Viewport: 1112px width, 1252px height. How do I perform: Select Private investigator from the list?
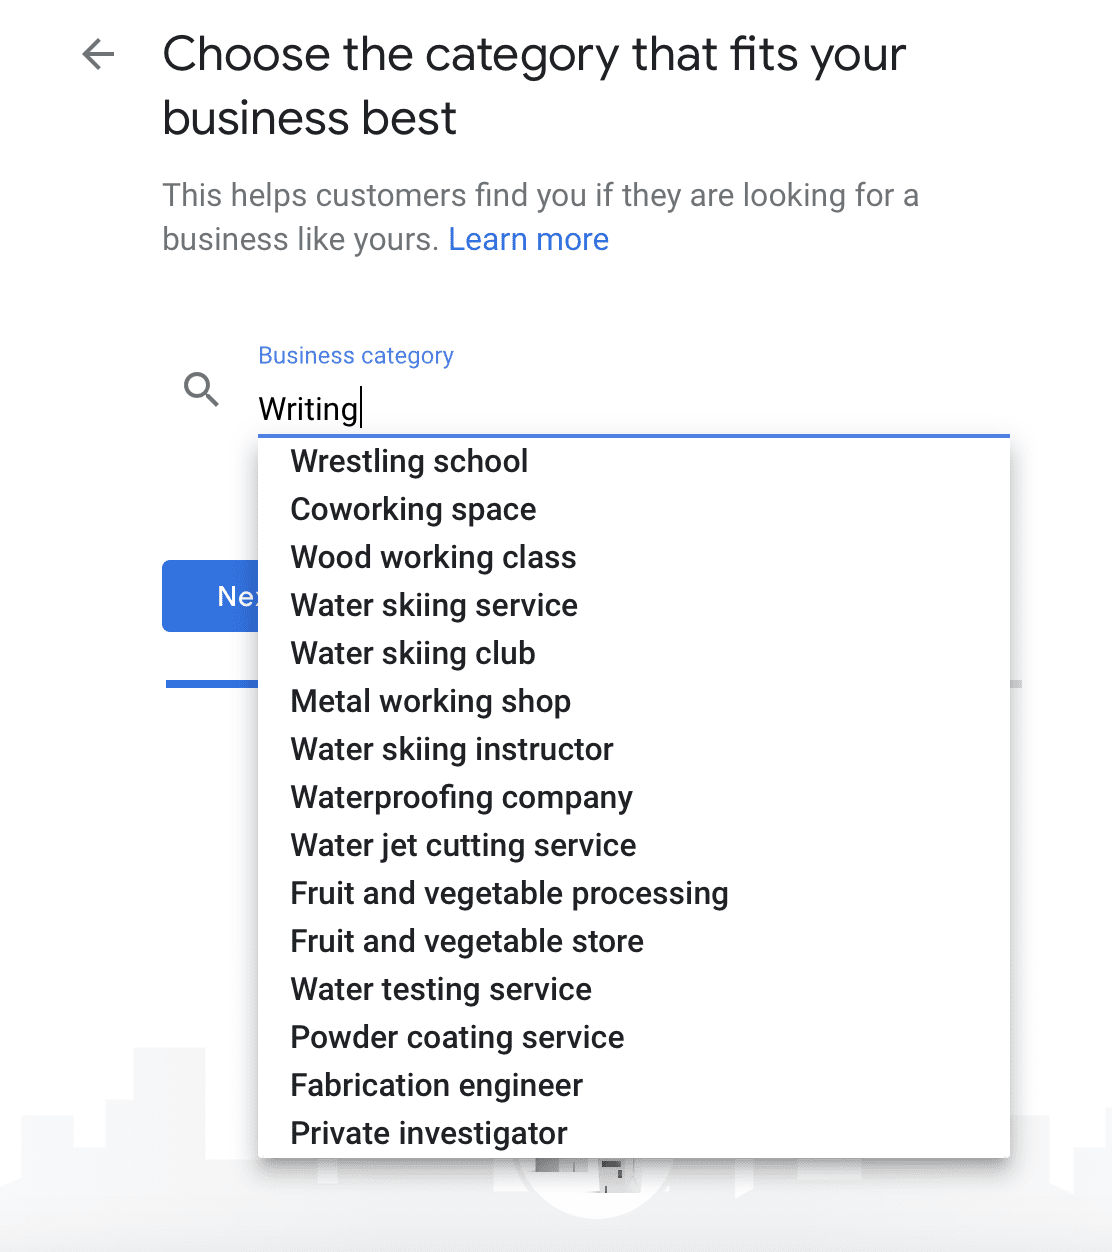pos(428,1133)
